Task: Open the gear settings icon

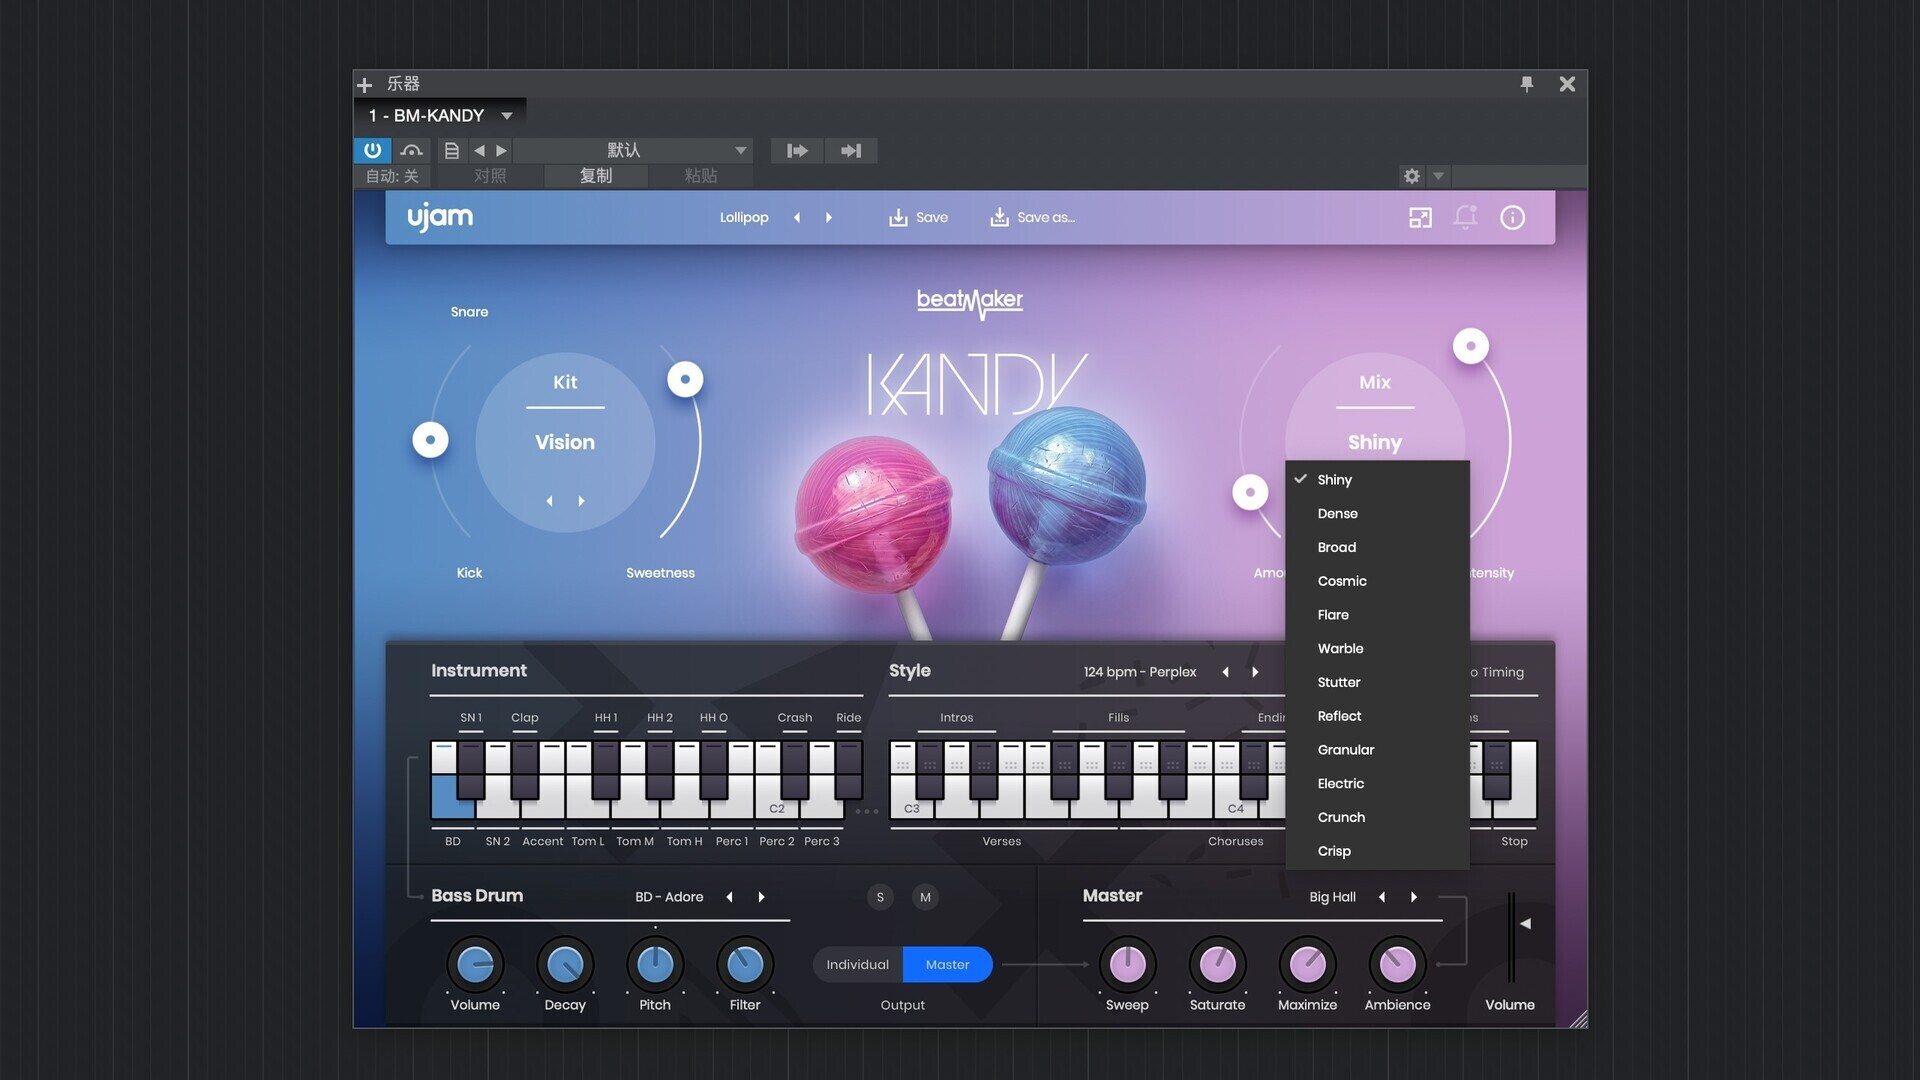Action: point(1411,176)
